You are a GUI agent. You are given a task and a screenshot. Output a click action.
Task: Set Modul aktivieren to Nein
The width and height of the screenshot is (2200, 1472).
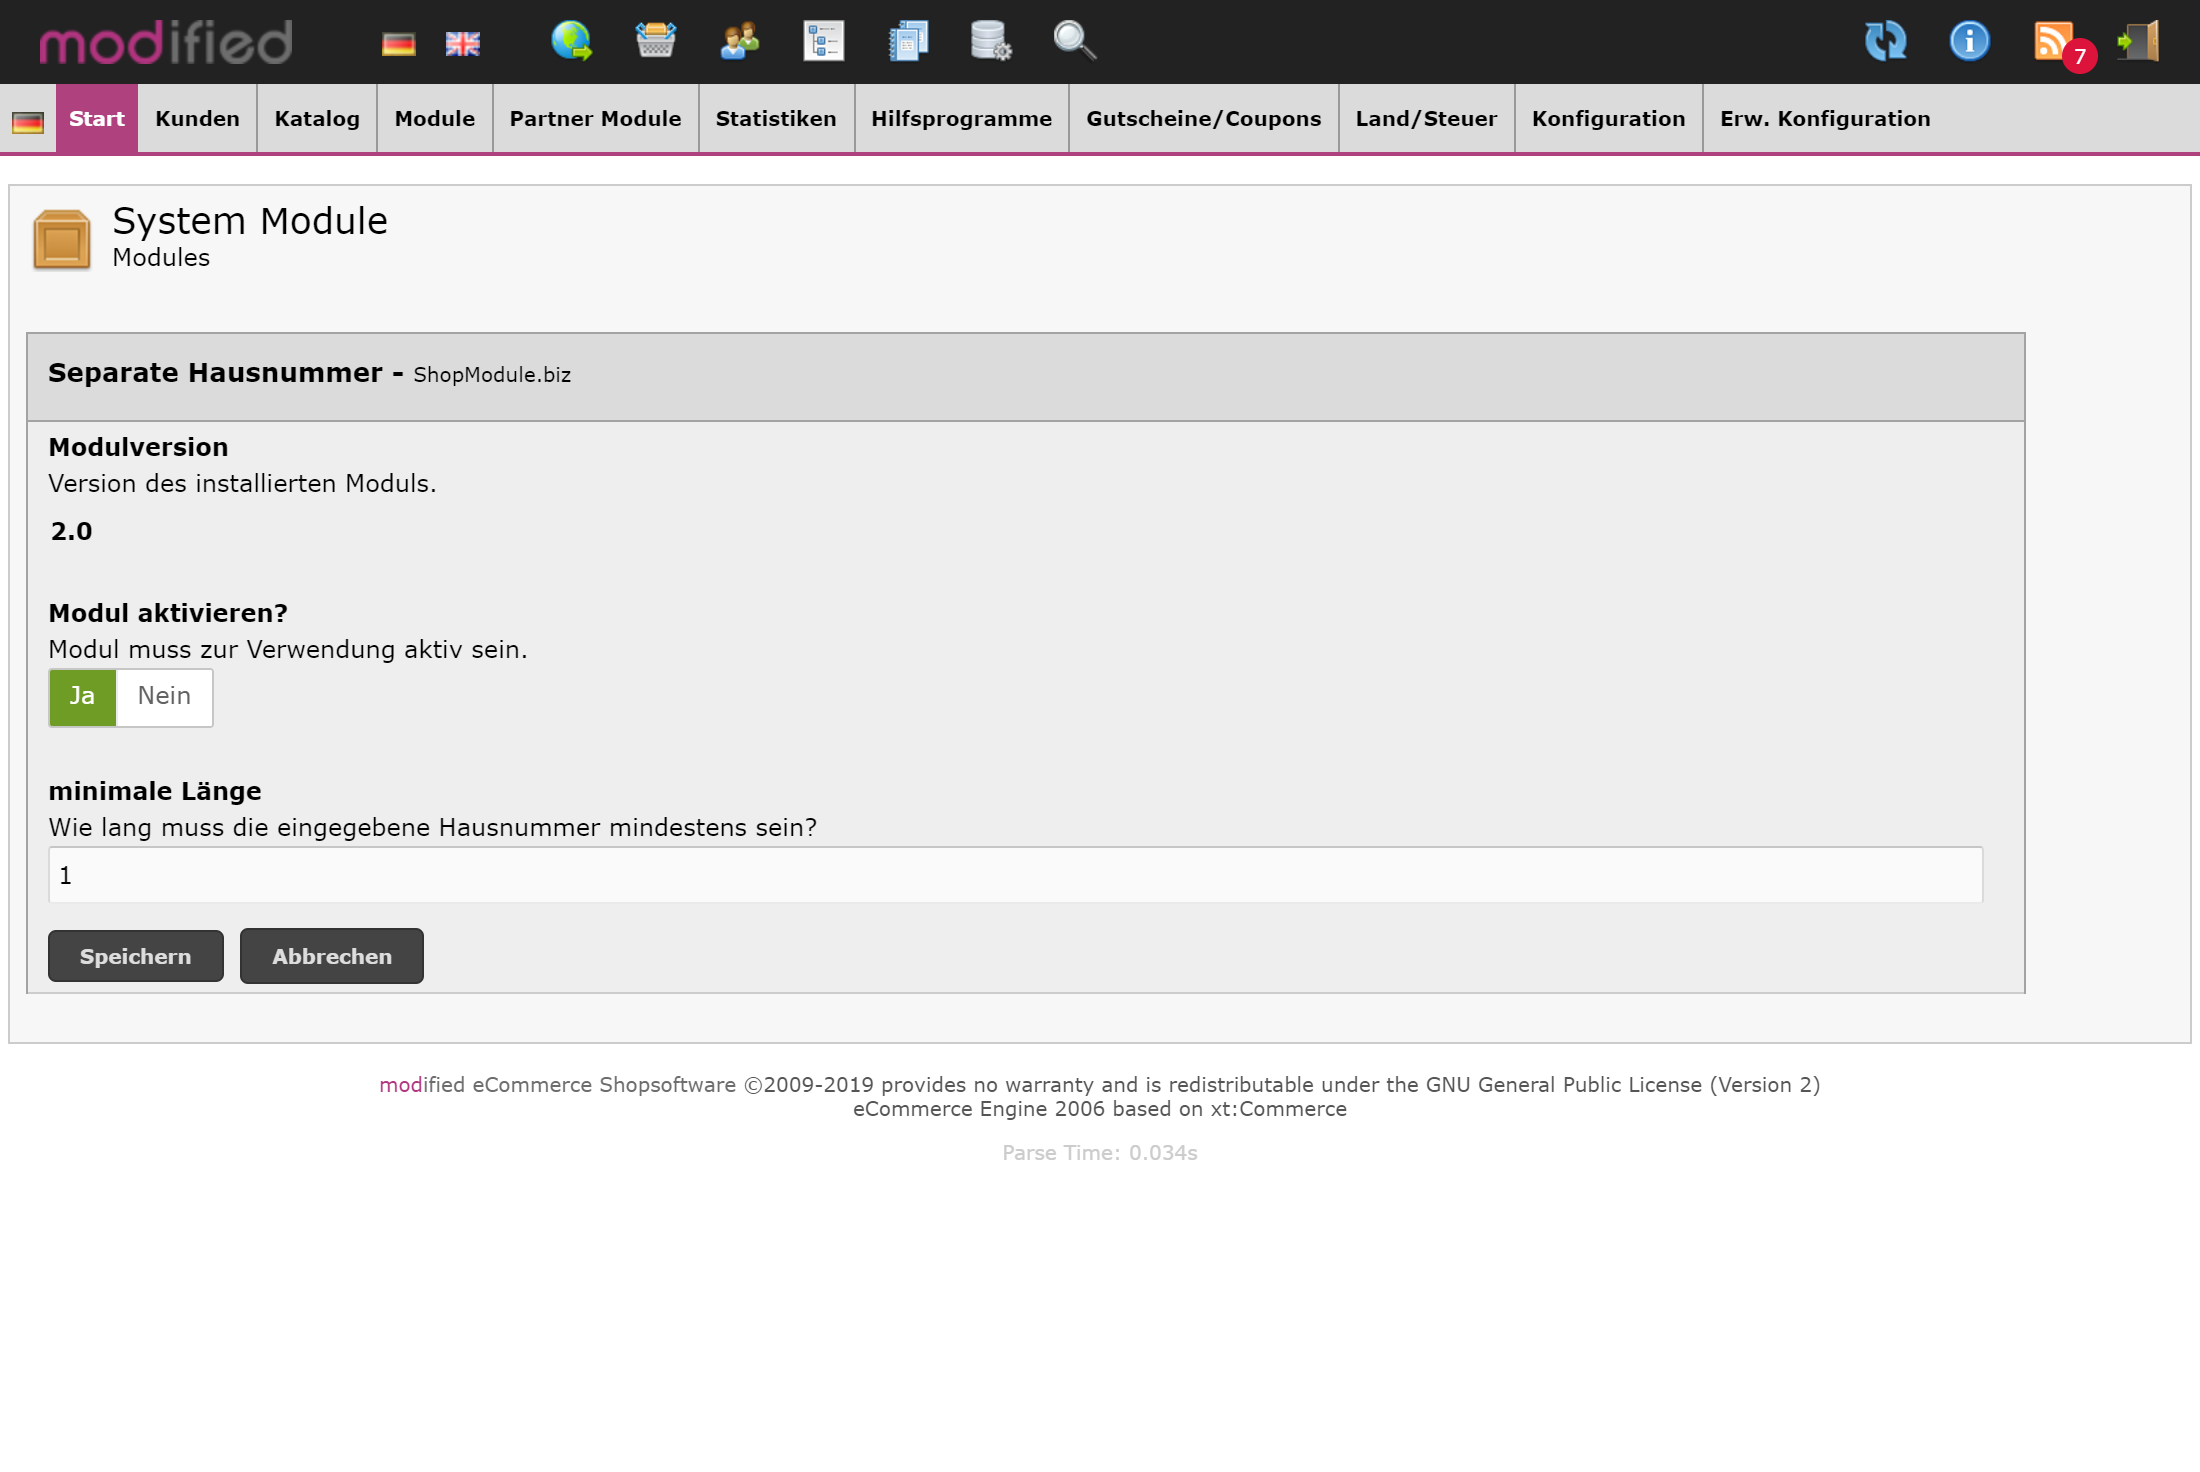pyautogui.click(x=164, y=697)
